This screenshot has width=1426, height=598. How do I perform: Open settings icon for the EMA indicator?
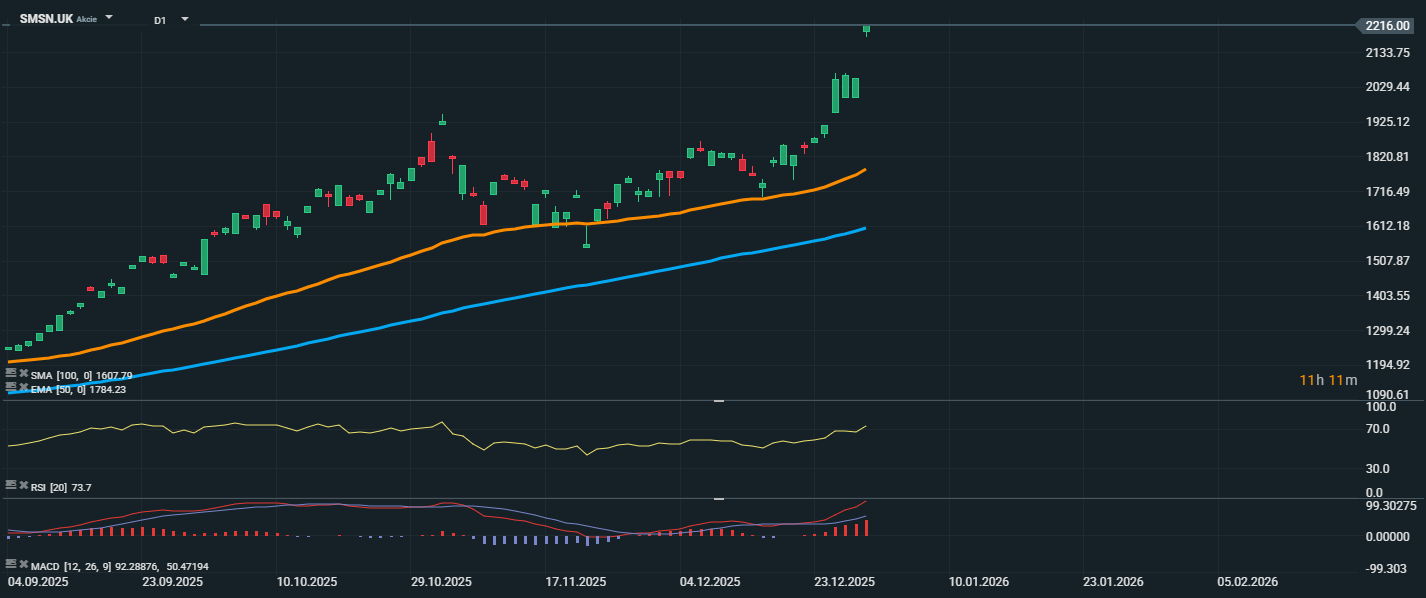click(11, 388)
